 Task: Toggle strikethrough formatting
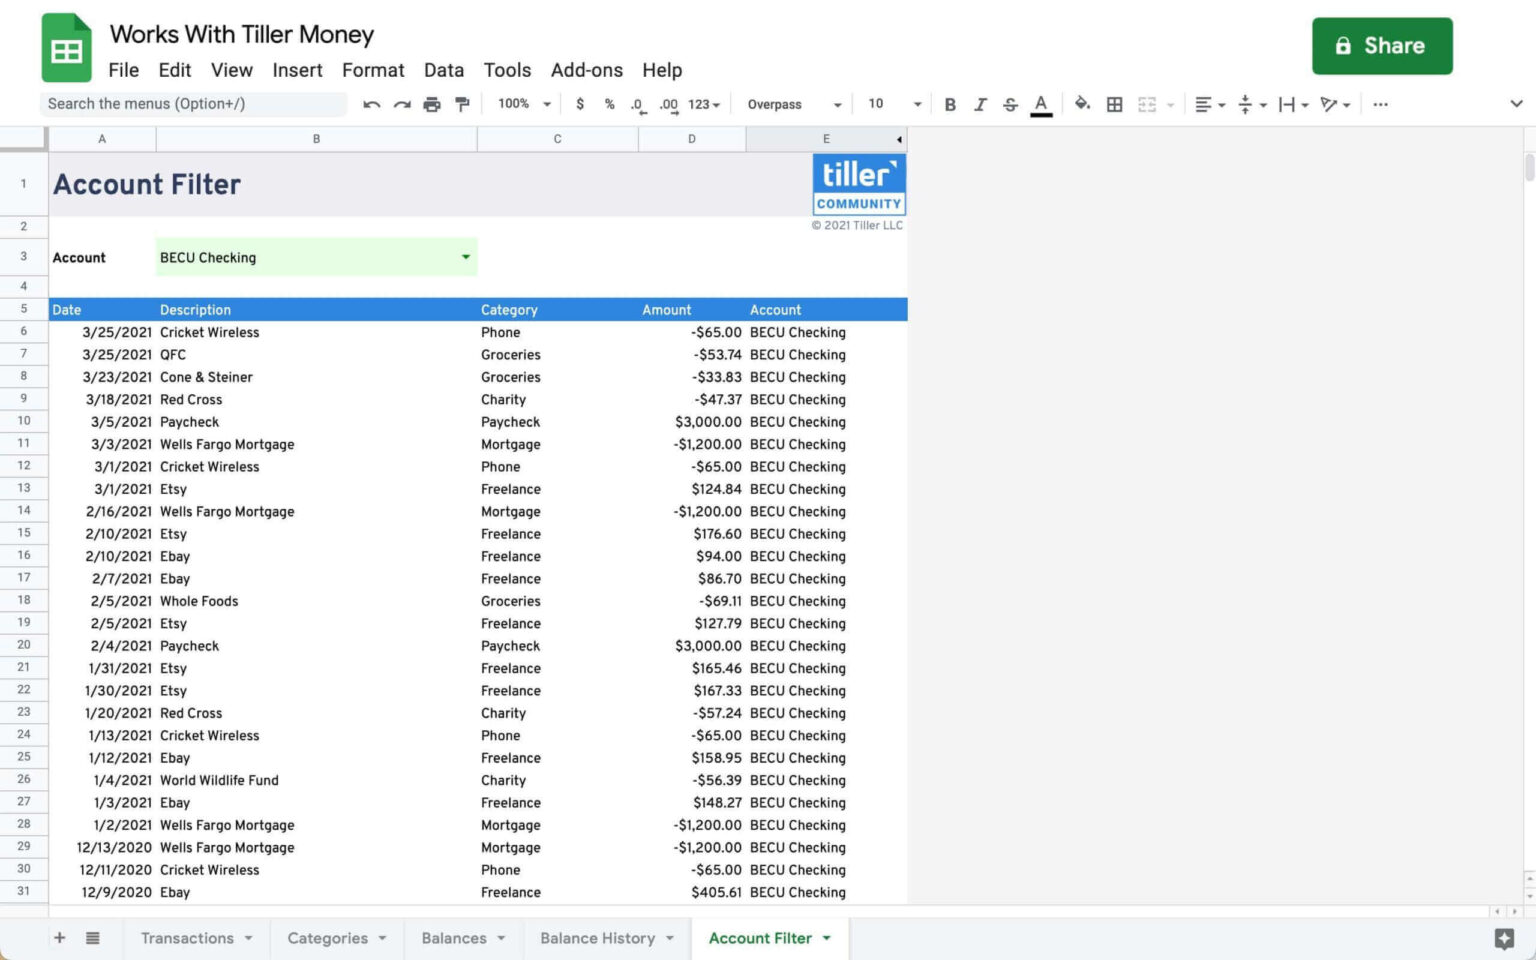tap(1010, 103)
